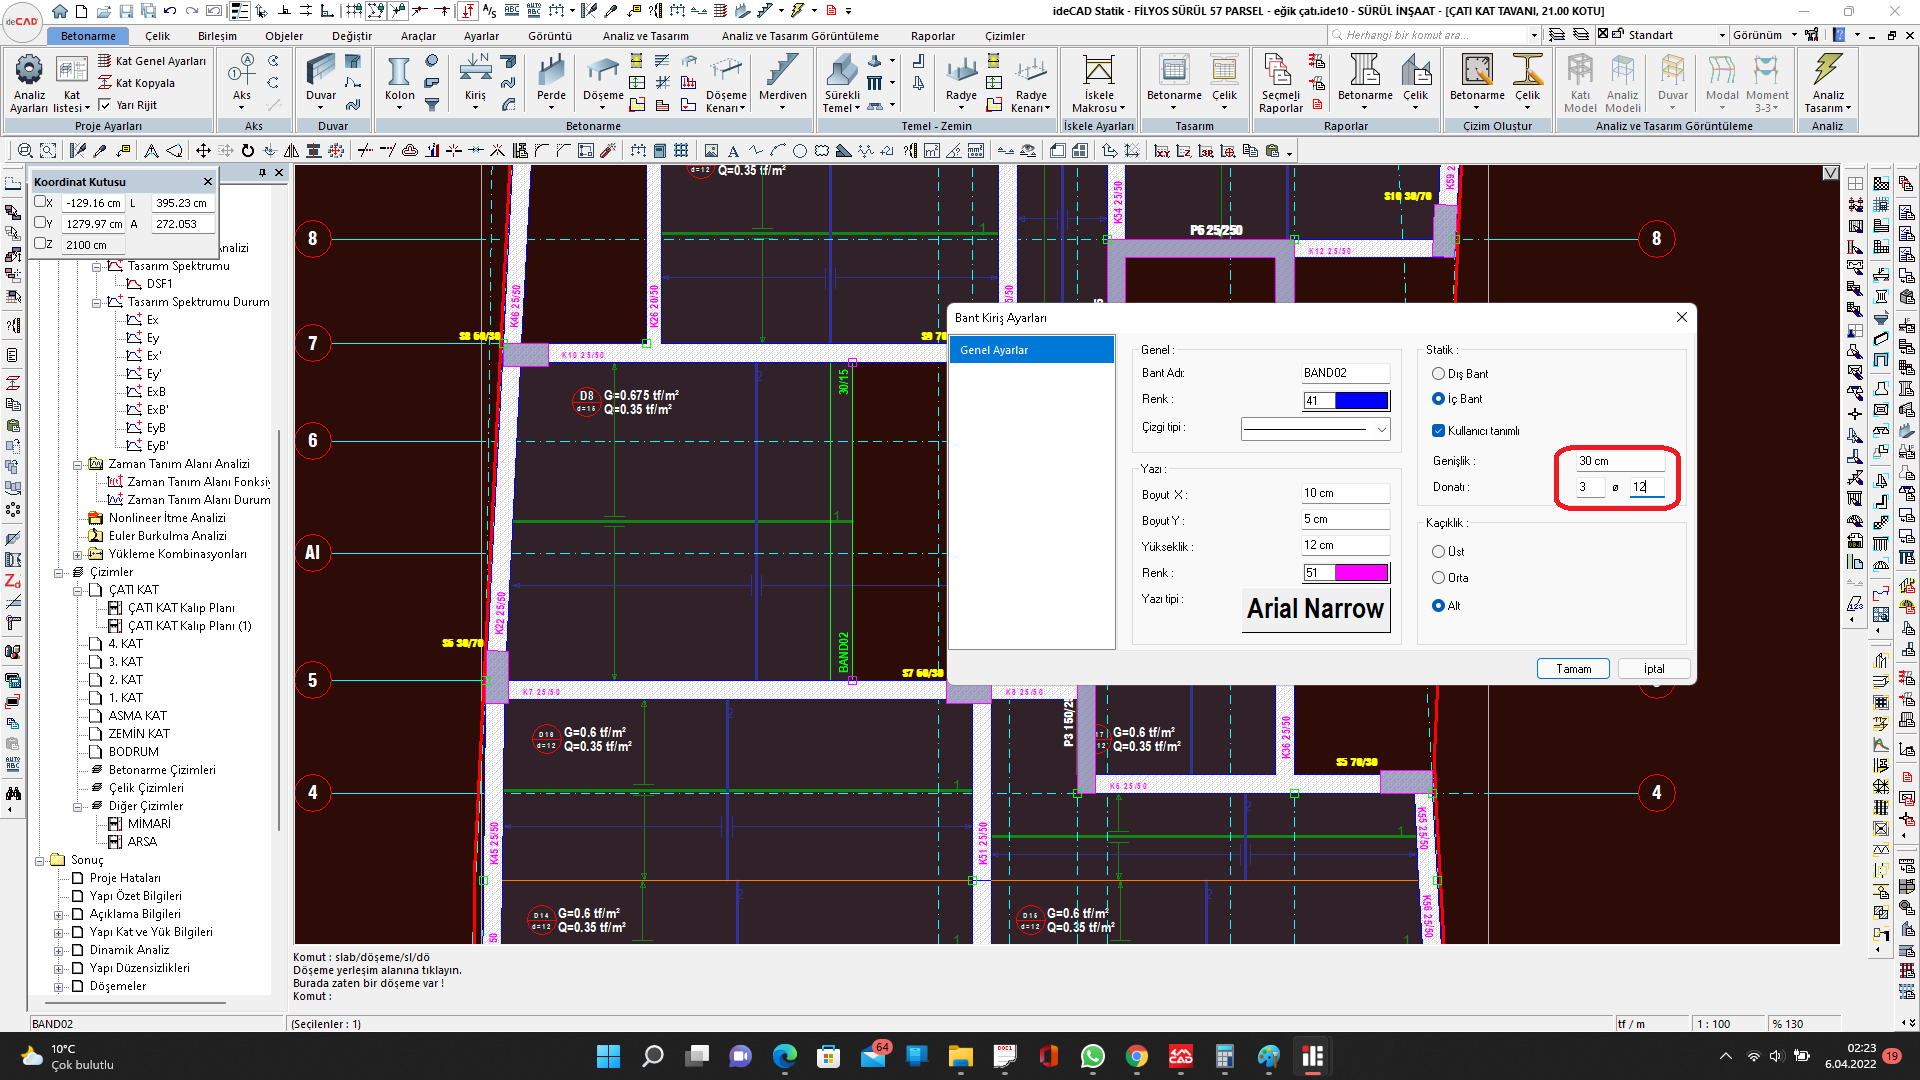Switch to Çelik ribbon tab
This screenshot has width=1920, height=1080.
[x=157, y=36]
